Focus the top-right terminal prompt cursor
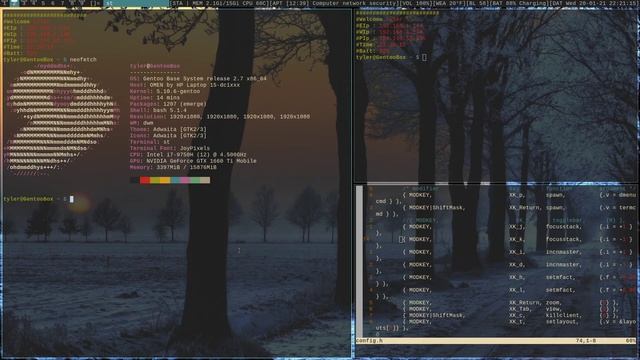This screenshot has height=360, width=640. (x=424, y=58)
